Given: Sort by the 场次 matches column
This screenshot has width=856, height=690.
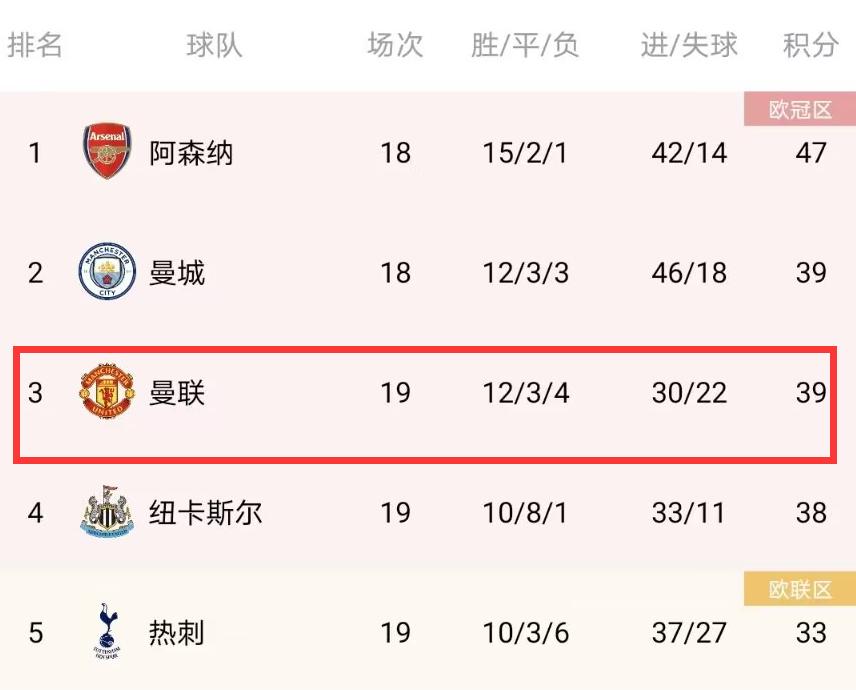Looking at the screenshot, I should point(394,44).
